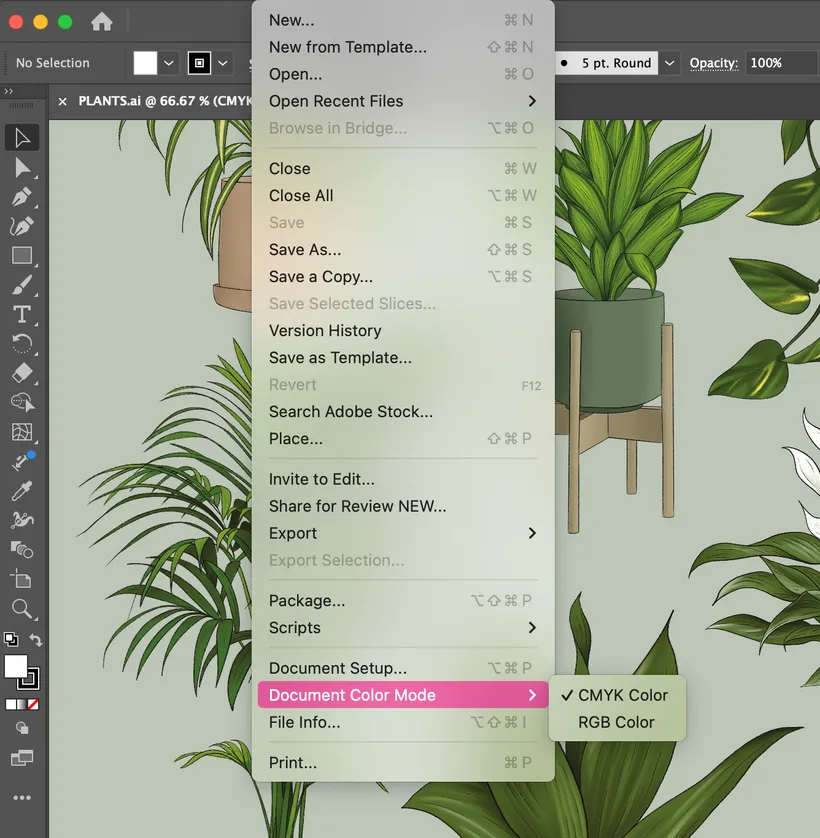Choose the Eraser tool
Screen dimensions: 820x838
coord(22,373)
